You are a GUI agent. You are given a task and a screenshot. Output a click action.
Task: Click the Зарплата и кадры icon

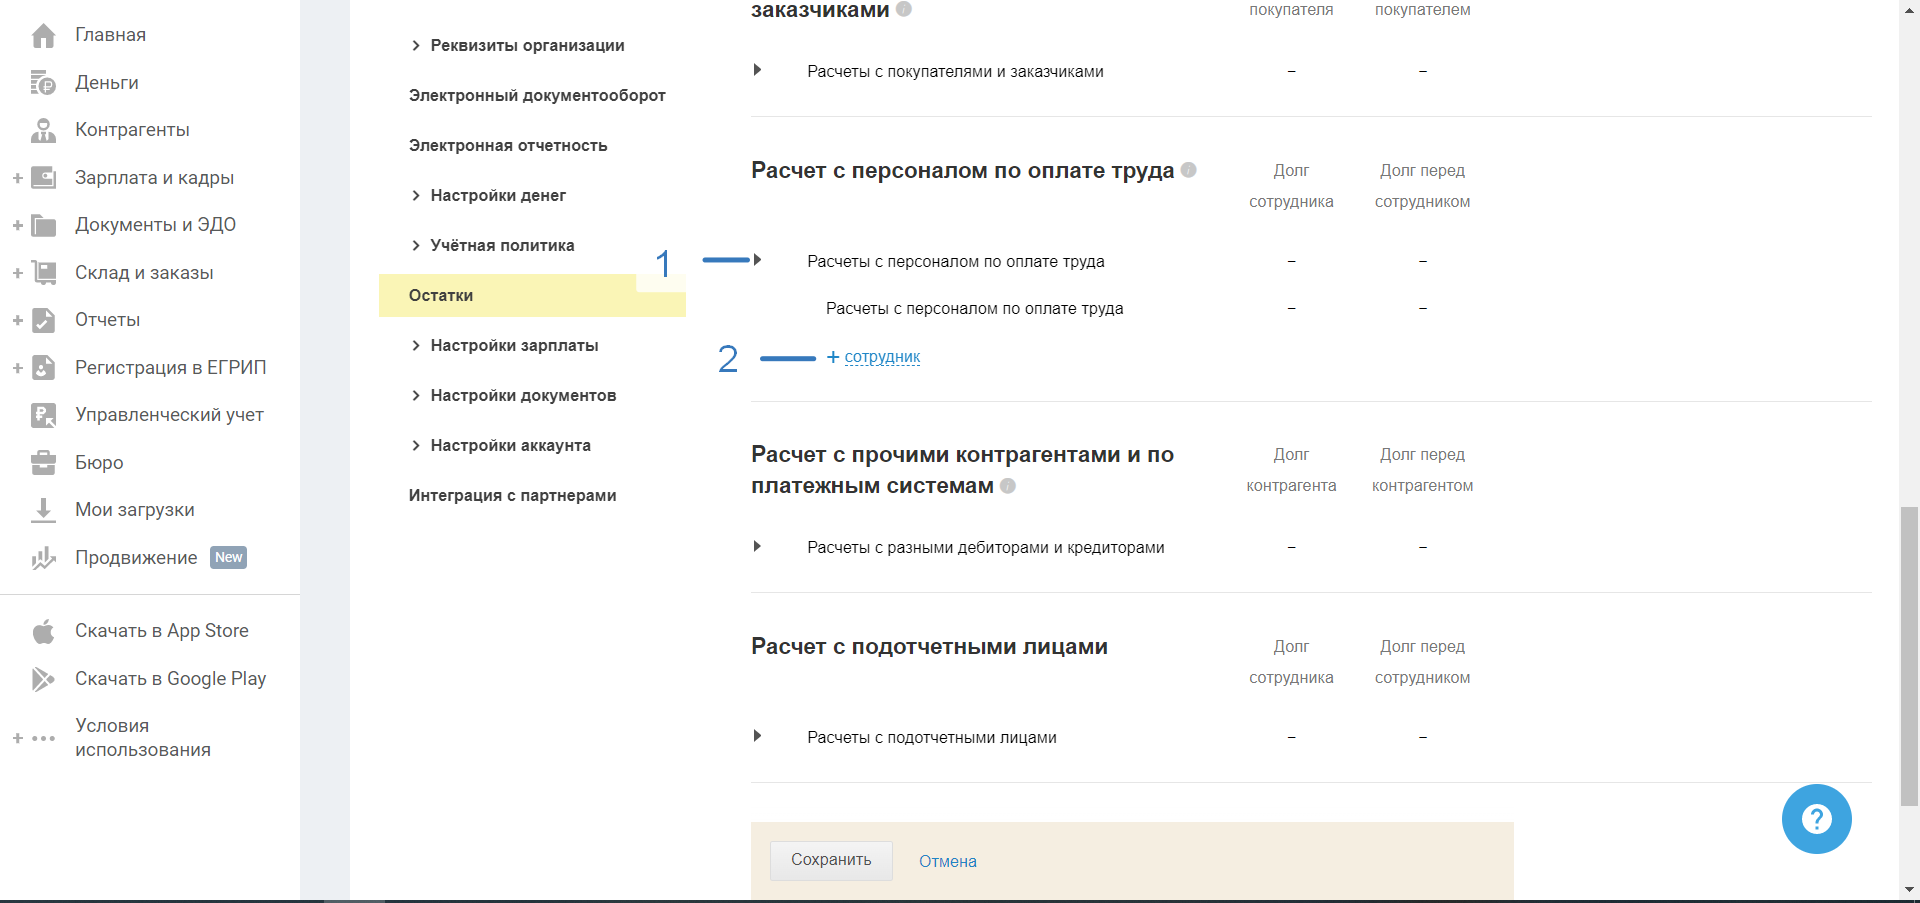(x=43, y=178)
